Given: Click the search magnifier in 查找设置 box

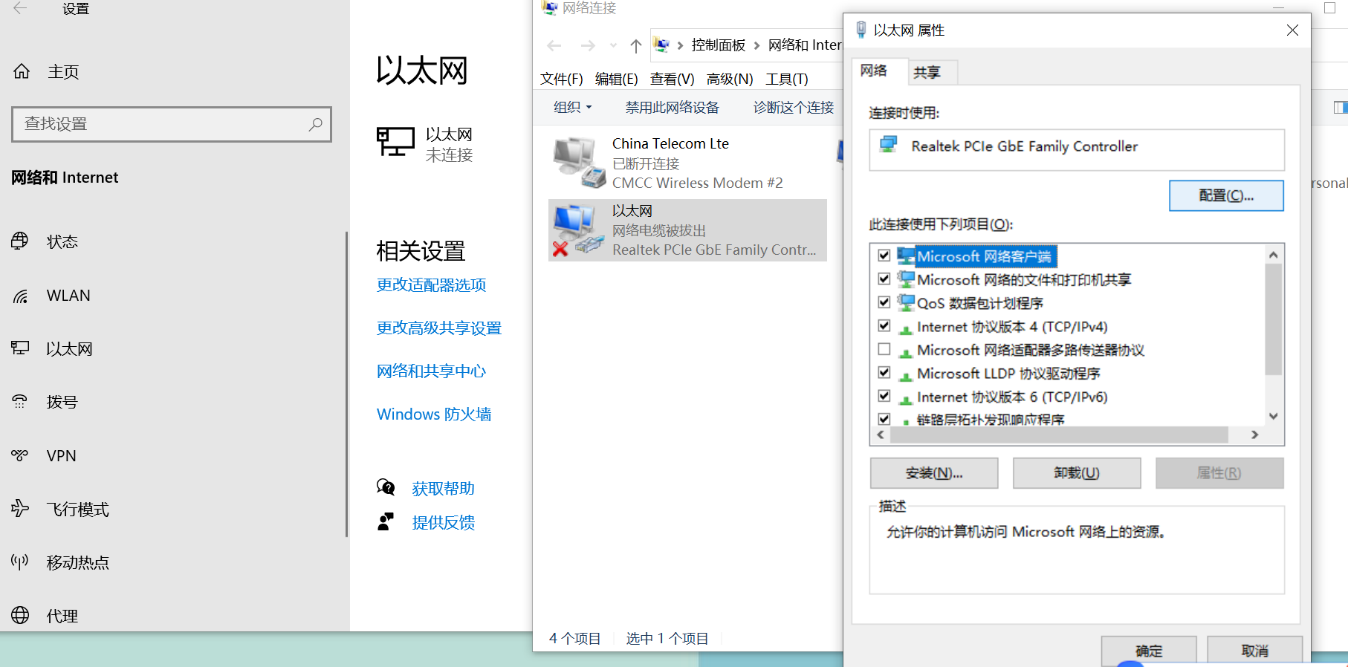Looking at the screenshot, I should (x=315, y=124).
